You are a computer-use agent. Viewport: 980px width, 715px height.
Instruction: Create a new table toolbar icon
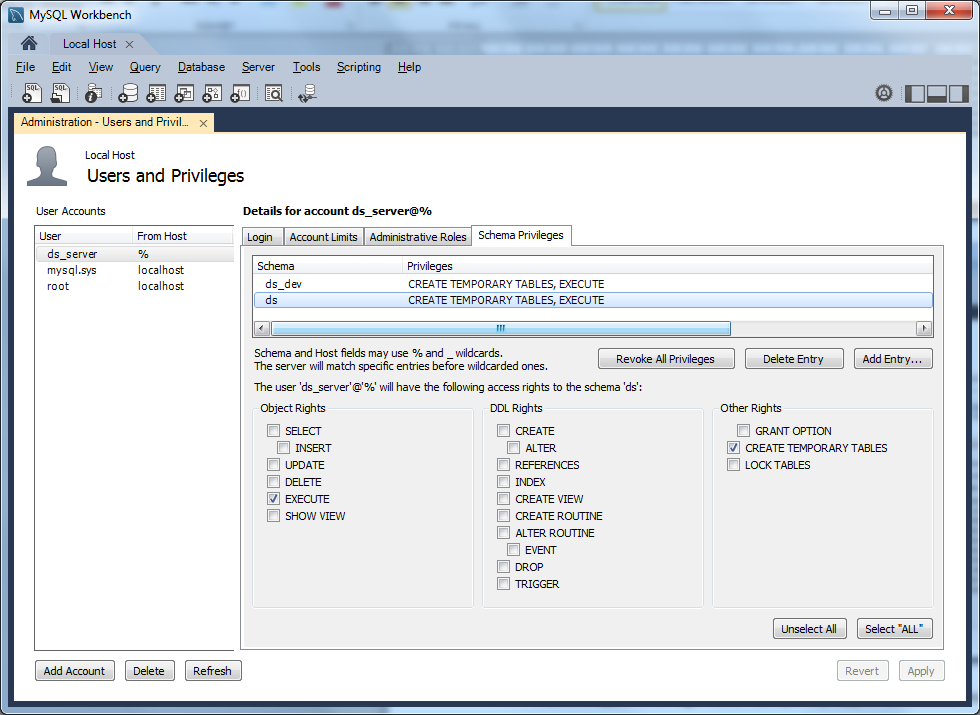pos(156,93)
